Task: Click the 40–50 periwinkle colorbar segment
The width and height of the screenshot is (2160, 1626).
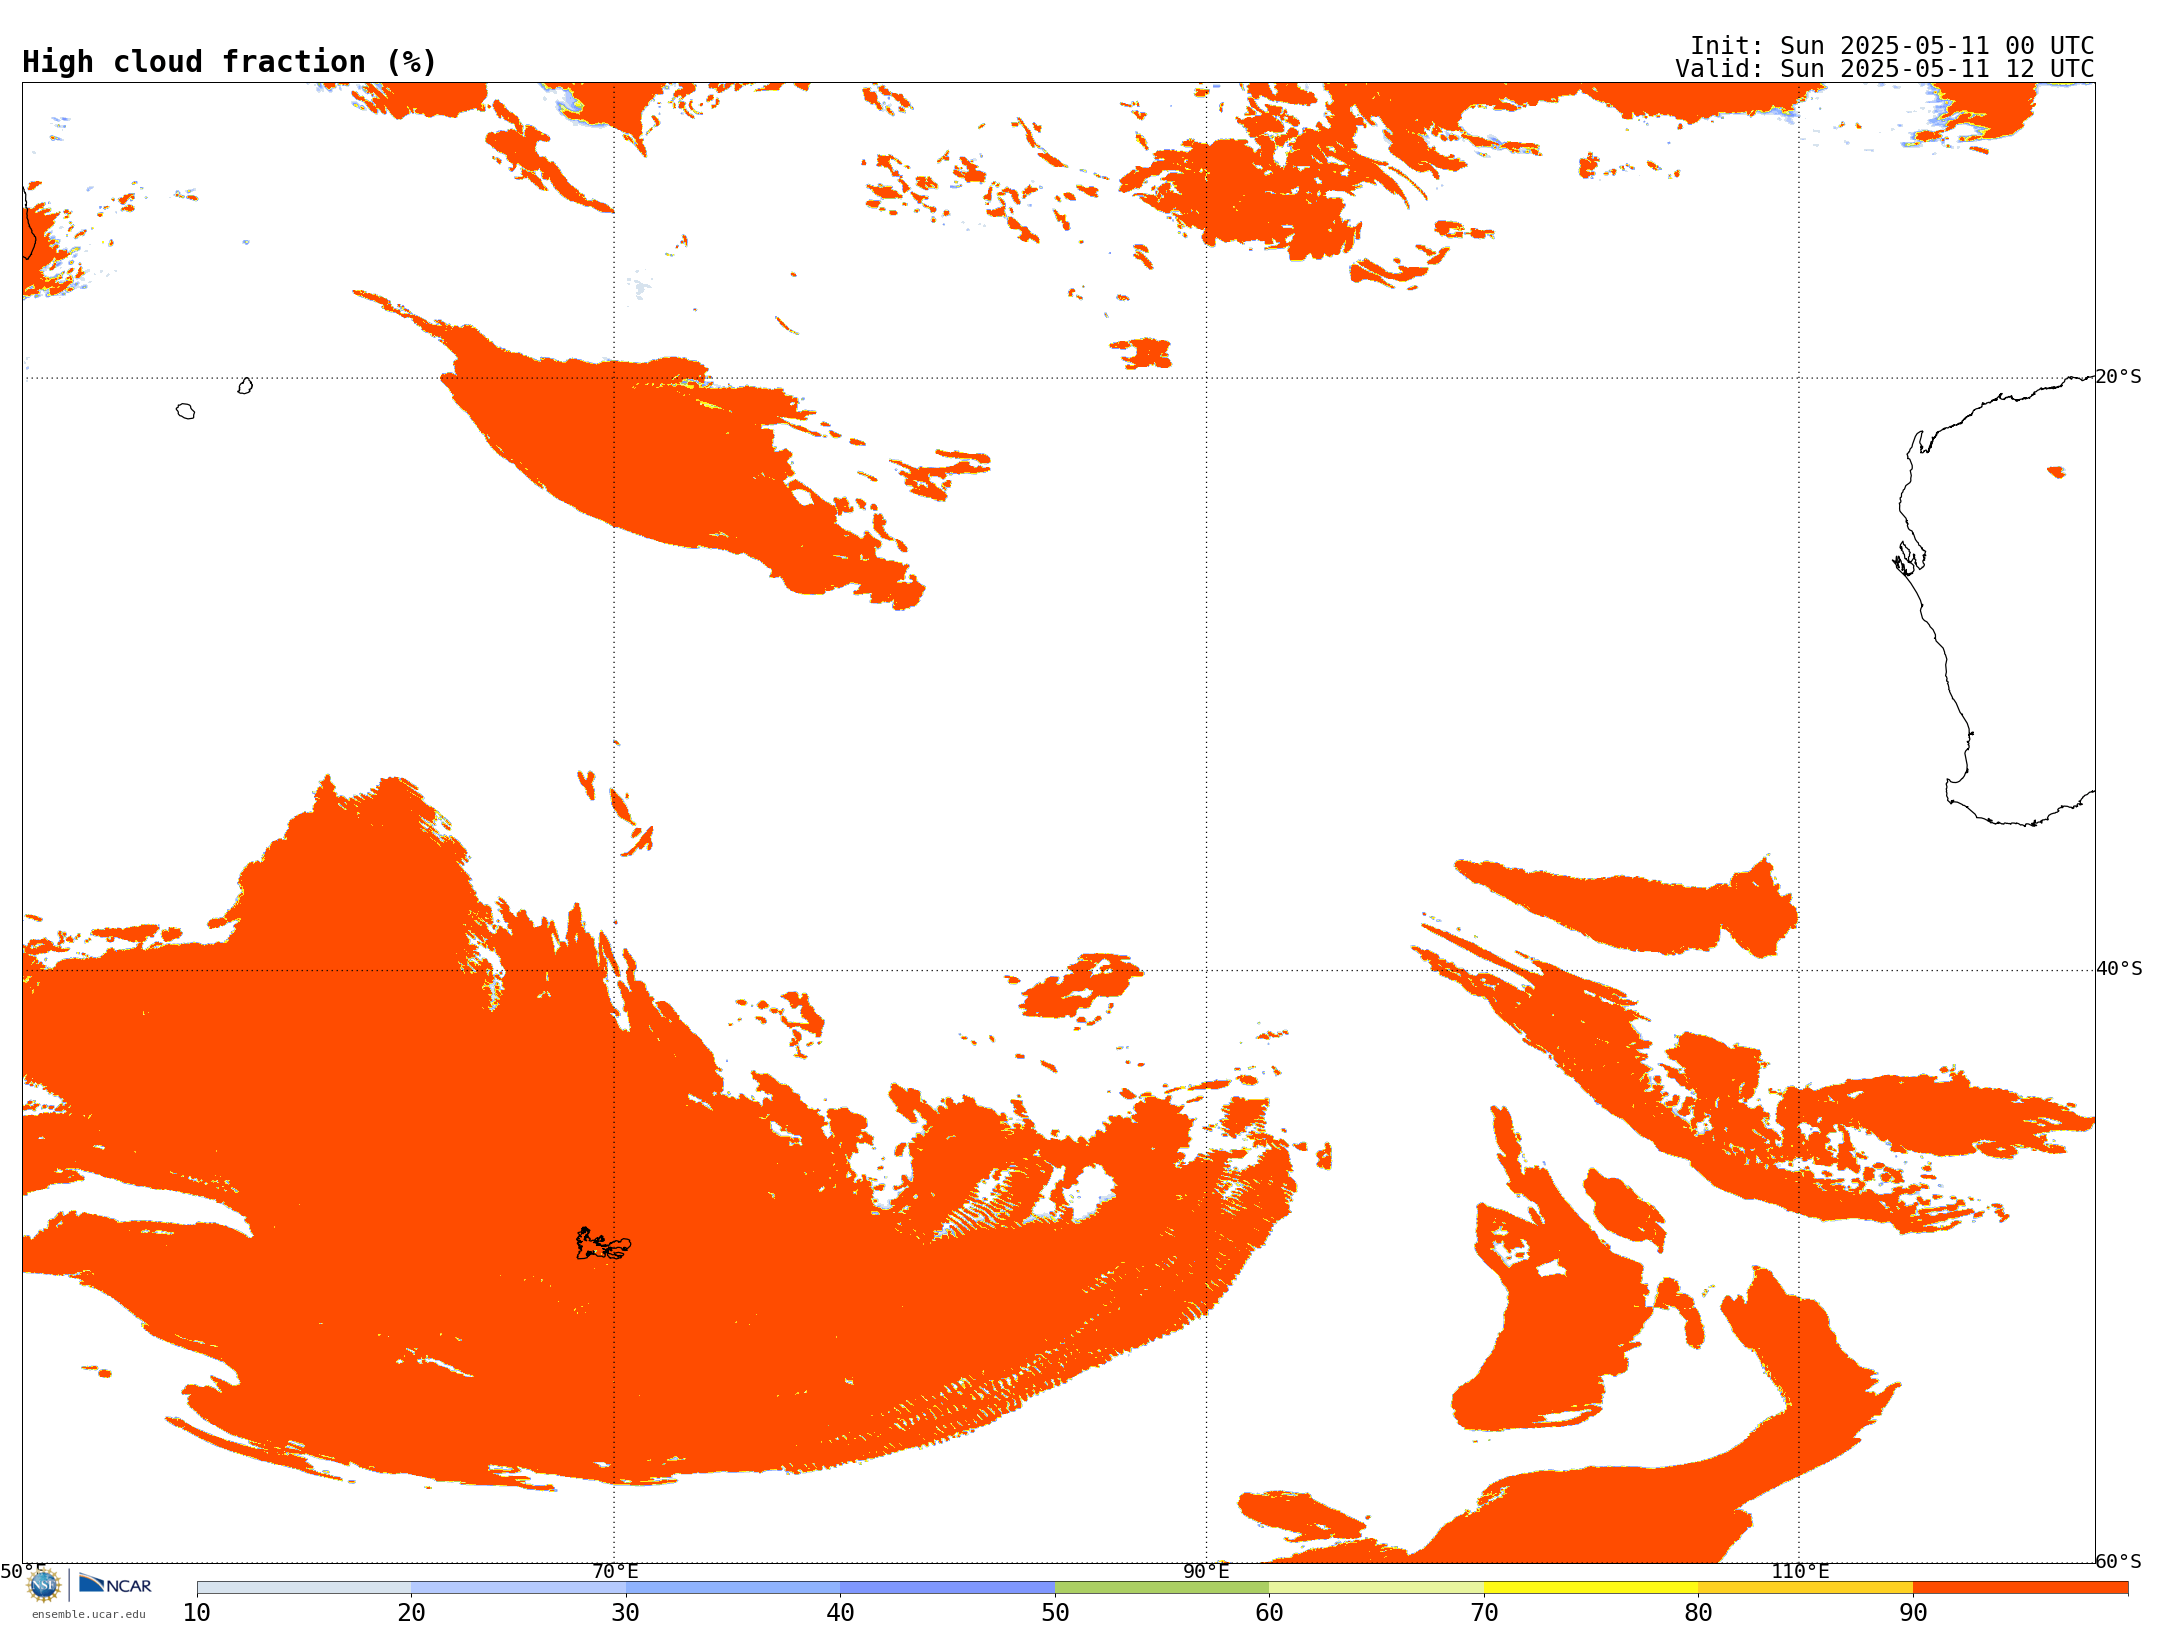Action: pyautogui.click(x=947, y=1588)
